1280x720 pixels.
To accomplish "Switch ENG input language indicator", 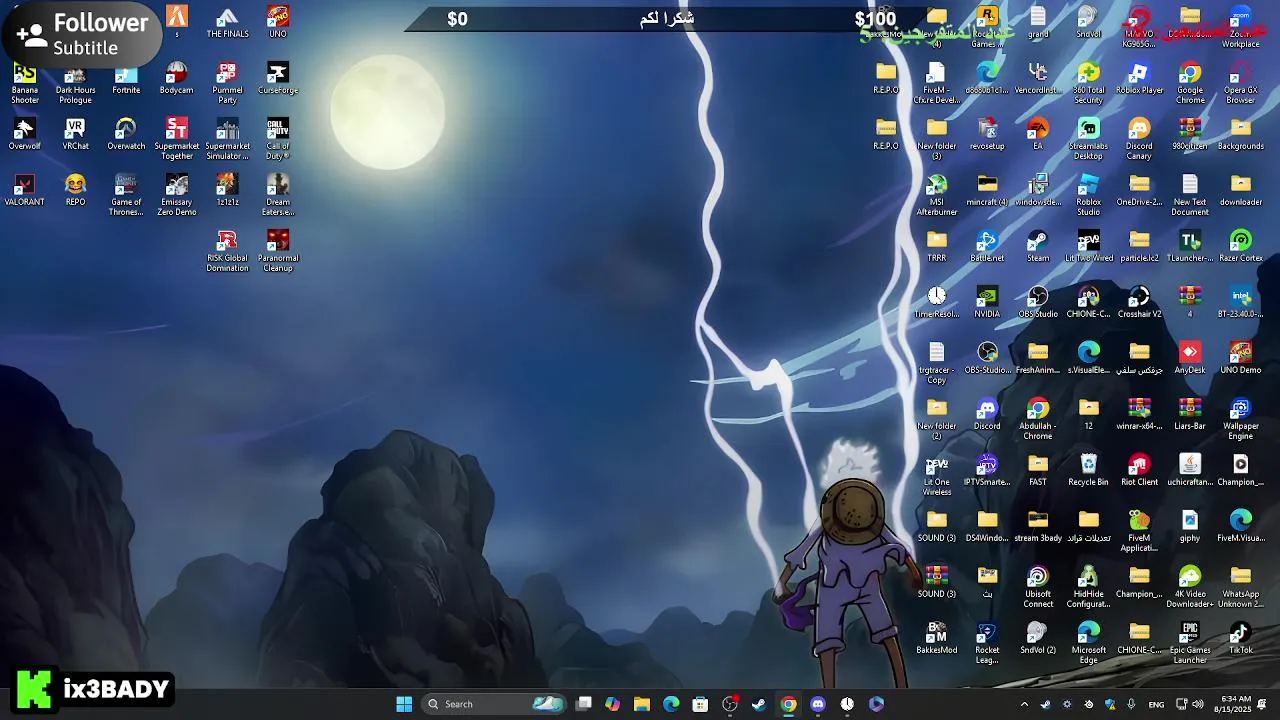I will click(x=1156, y=704).
